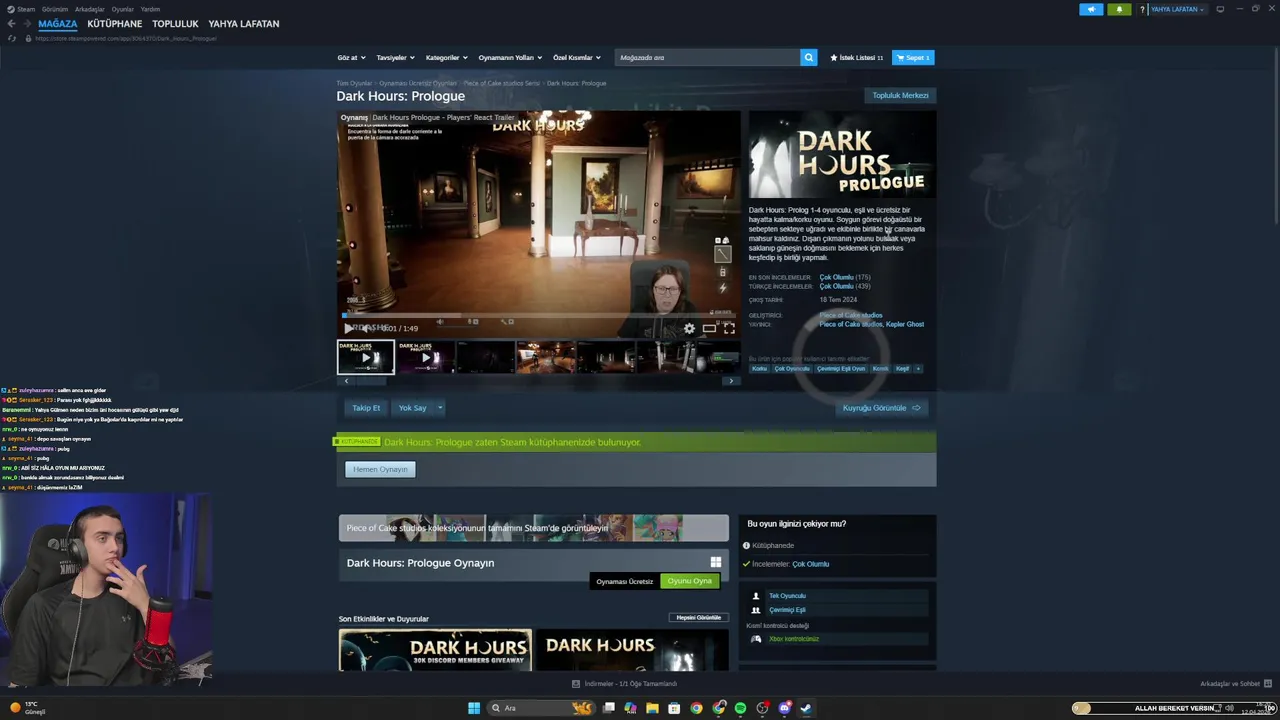Open trailer settings gear

(689, 328)
